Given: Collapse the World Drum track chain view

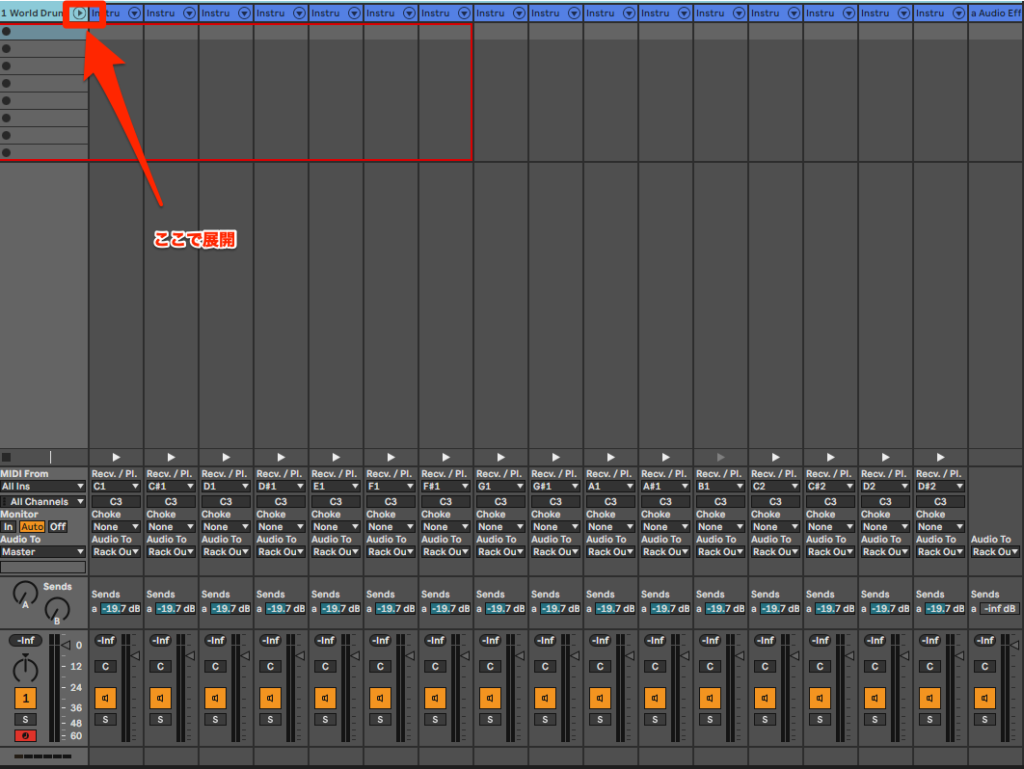Looking at the screenshot, I should (79, 13).
